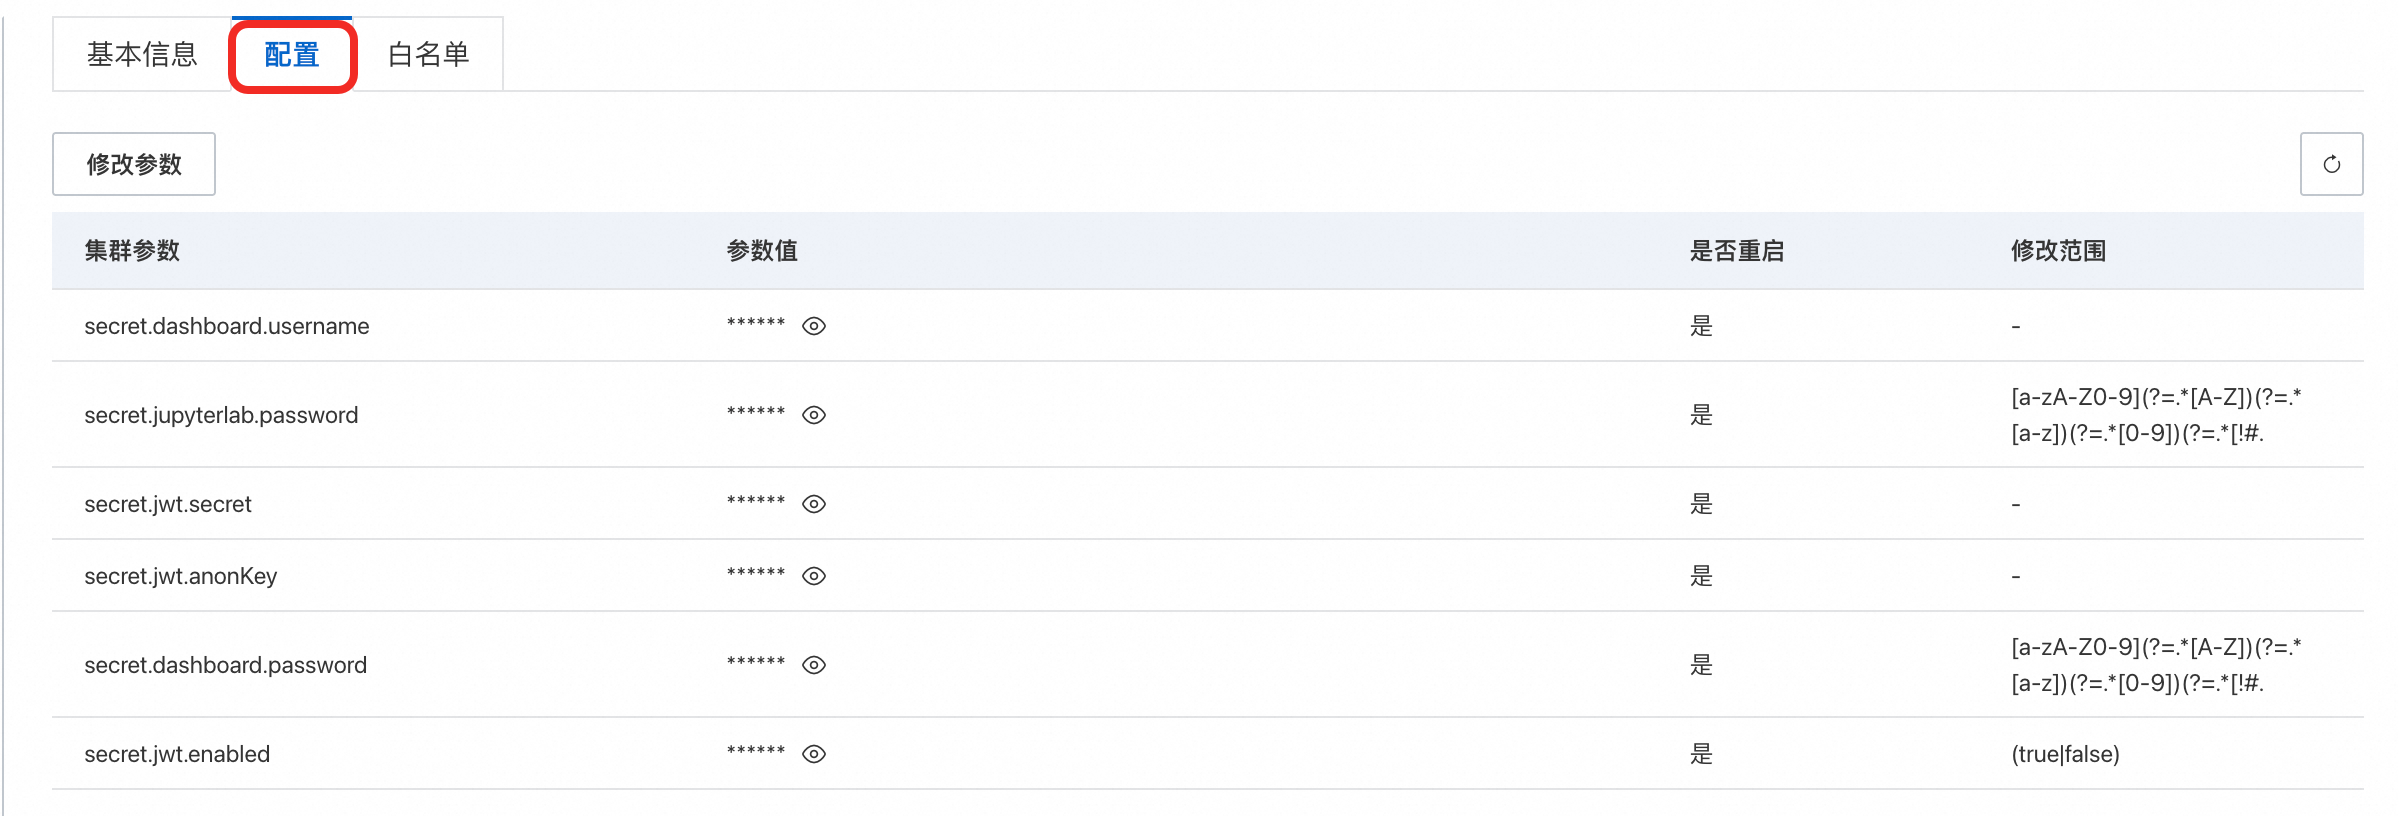Switch to the 基本信息 tab
Viewport: 2398px width, 816px height.
point(142,54)
